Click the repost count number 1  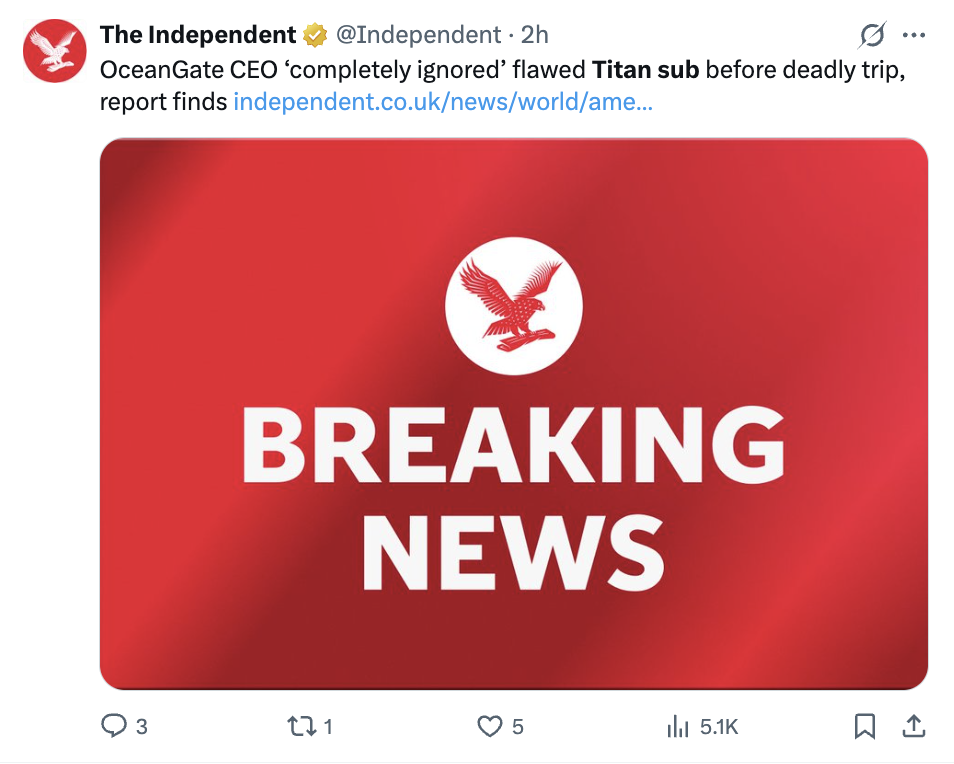tap(328, 727)
